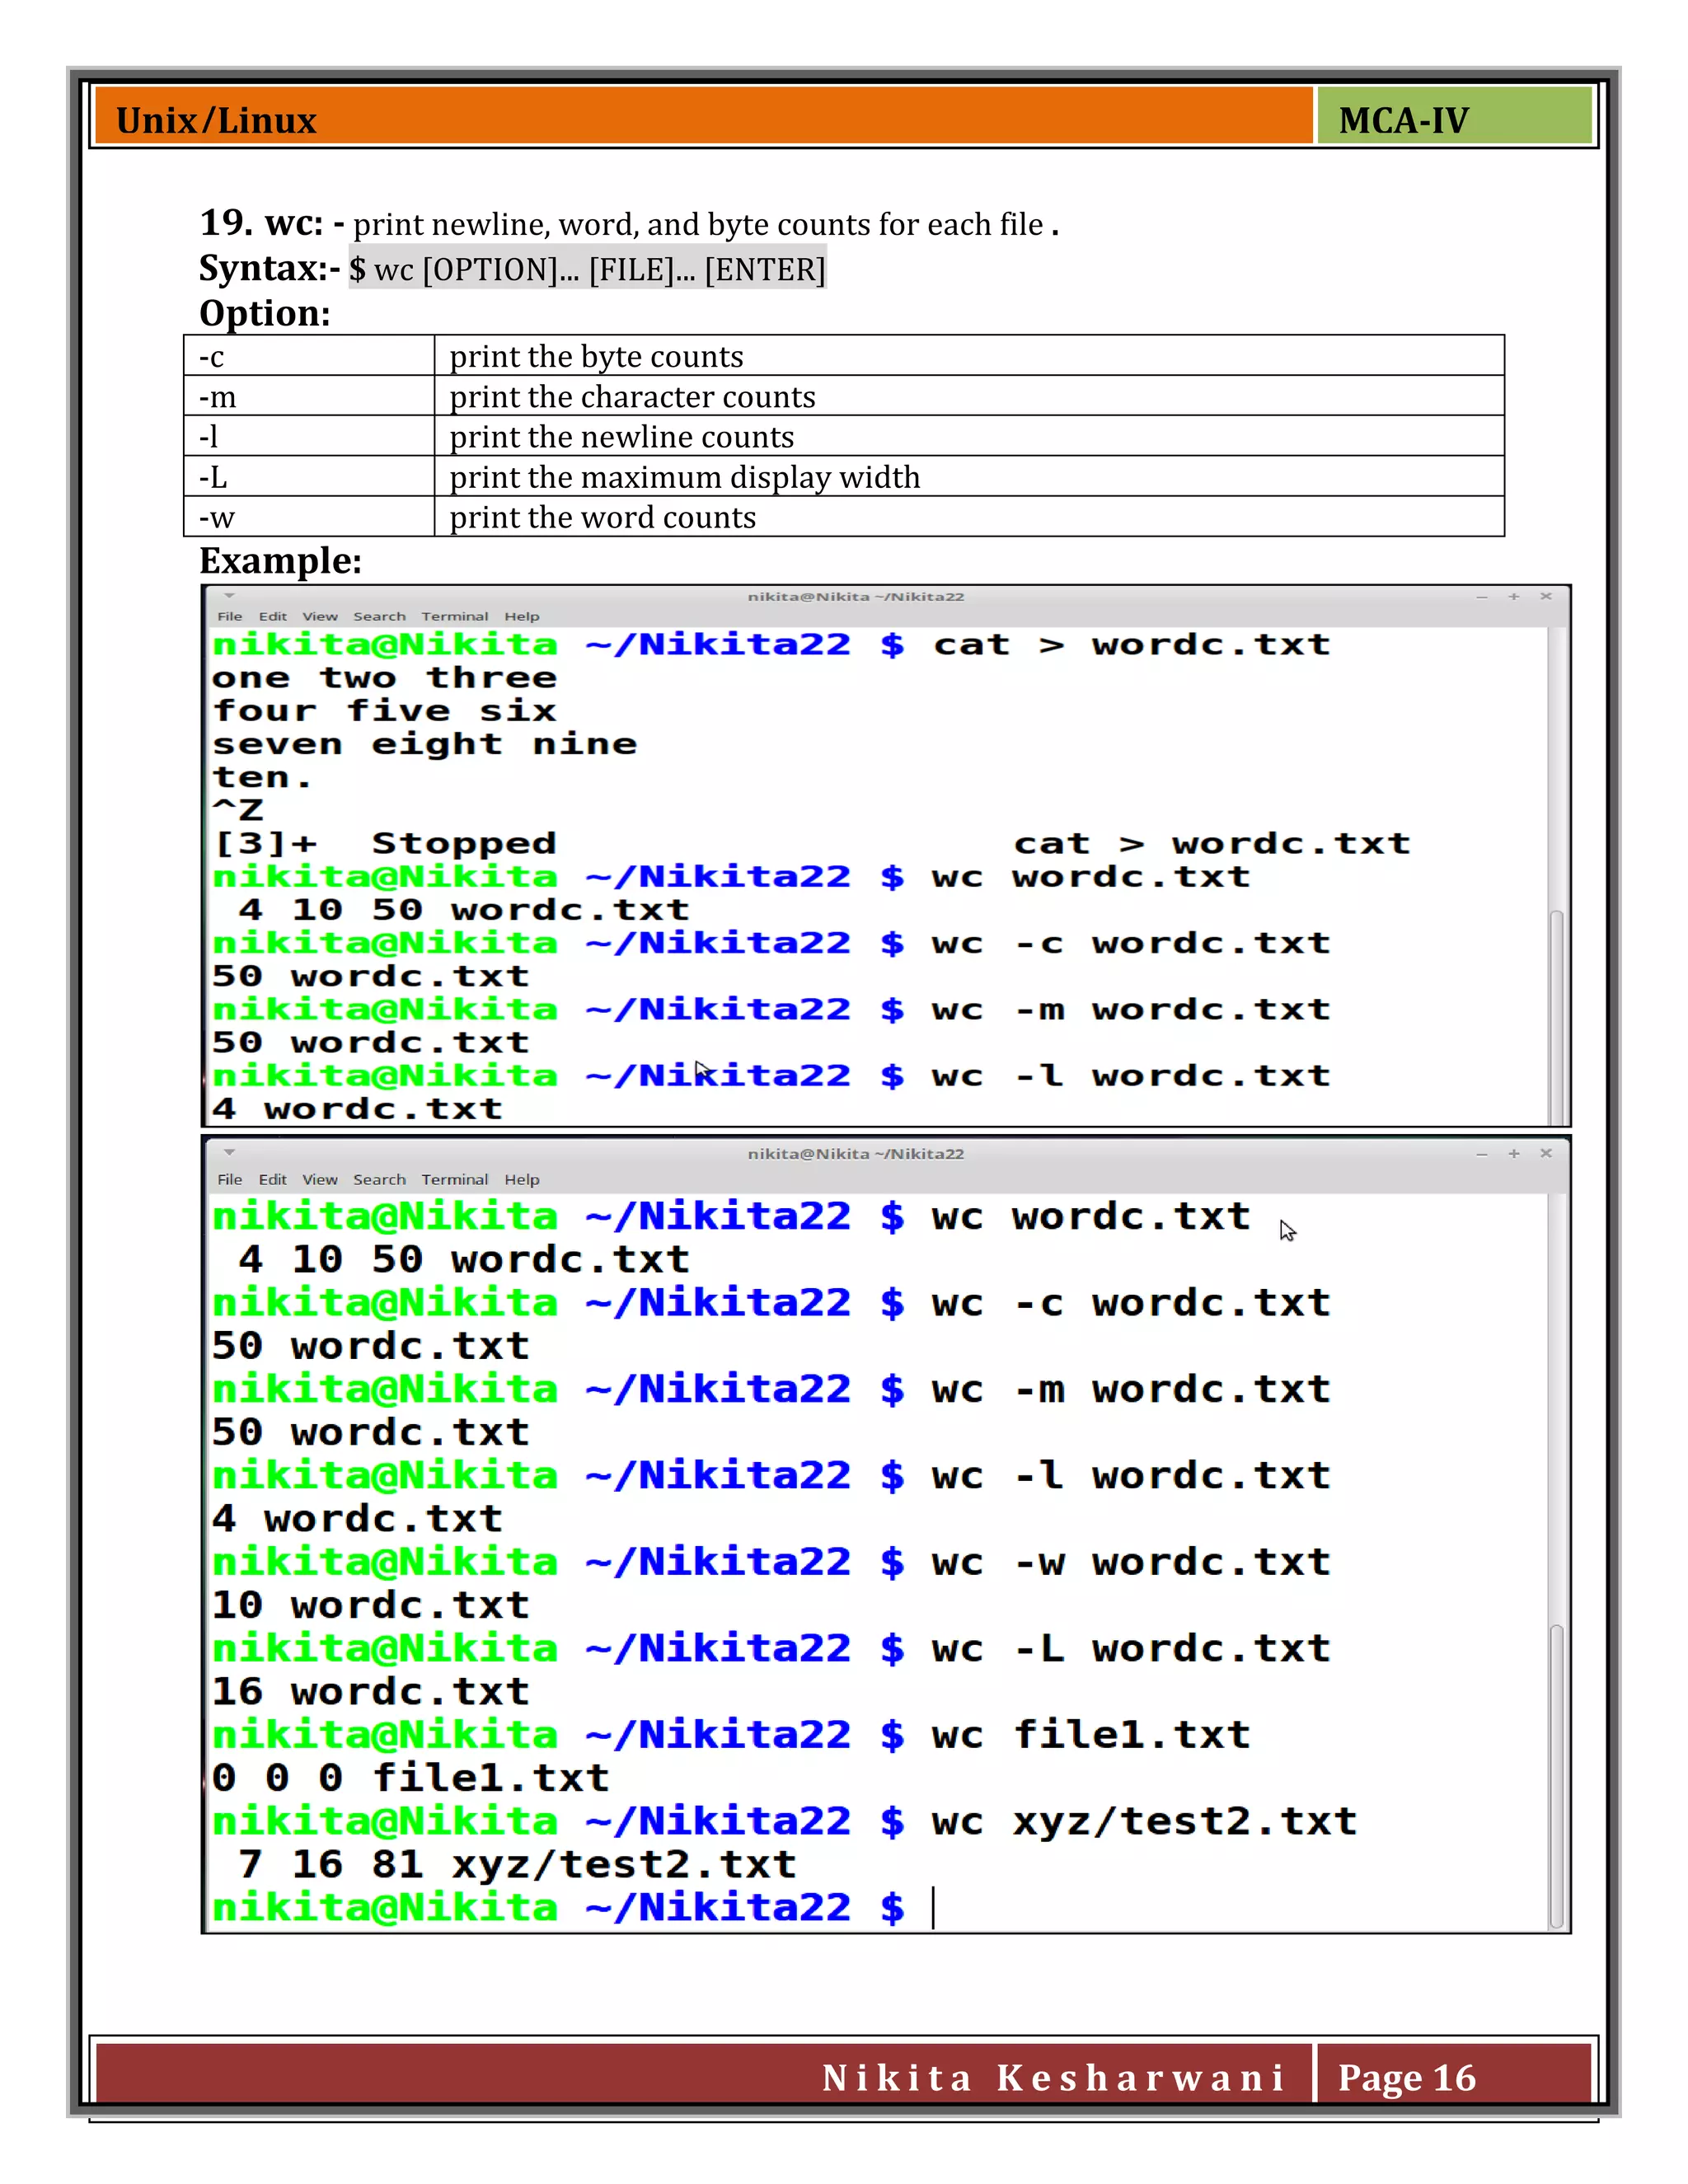Image resolution: width=1688 pixels, height=2184 pixels.
Task: Click the upper terminal scrollbar thumb
Action: click(x=1556, y=1017)
